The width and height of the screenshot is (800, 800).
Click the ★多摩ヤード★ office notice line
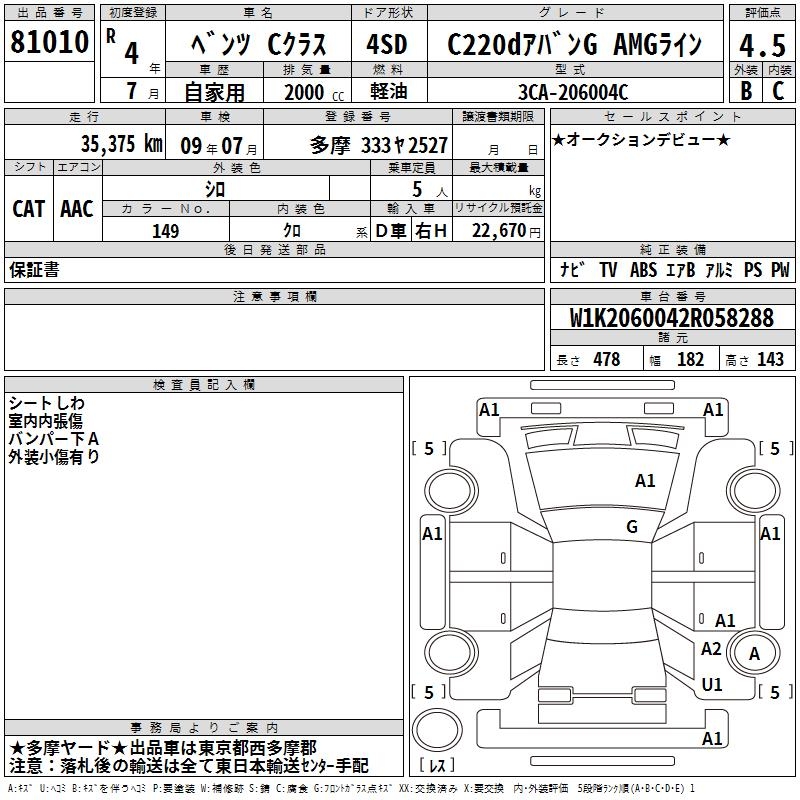click(x=163, y=748)
